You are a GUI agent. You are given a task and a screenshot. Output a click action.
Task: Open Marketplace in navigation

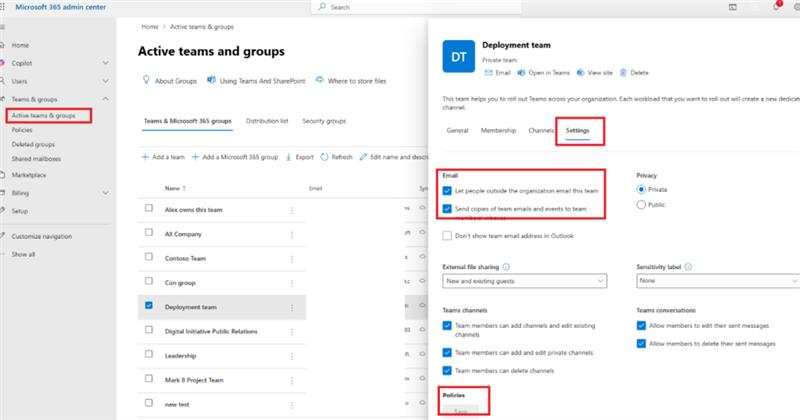[x=29, y=175]
